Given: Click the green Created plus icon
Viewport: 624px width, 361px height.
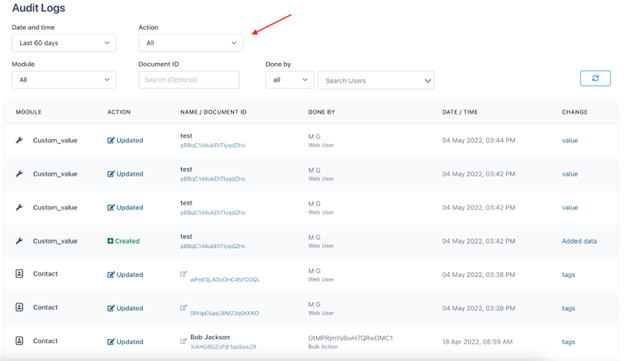Looking at the screenshot, I should pyautogui.click(x=110, y=241).
